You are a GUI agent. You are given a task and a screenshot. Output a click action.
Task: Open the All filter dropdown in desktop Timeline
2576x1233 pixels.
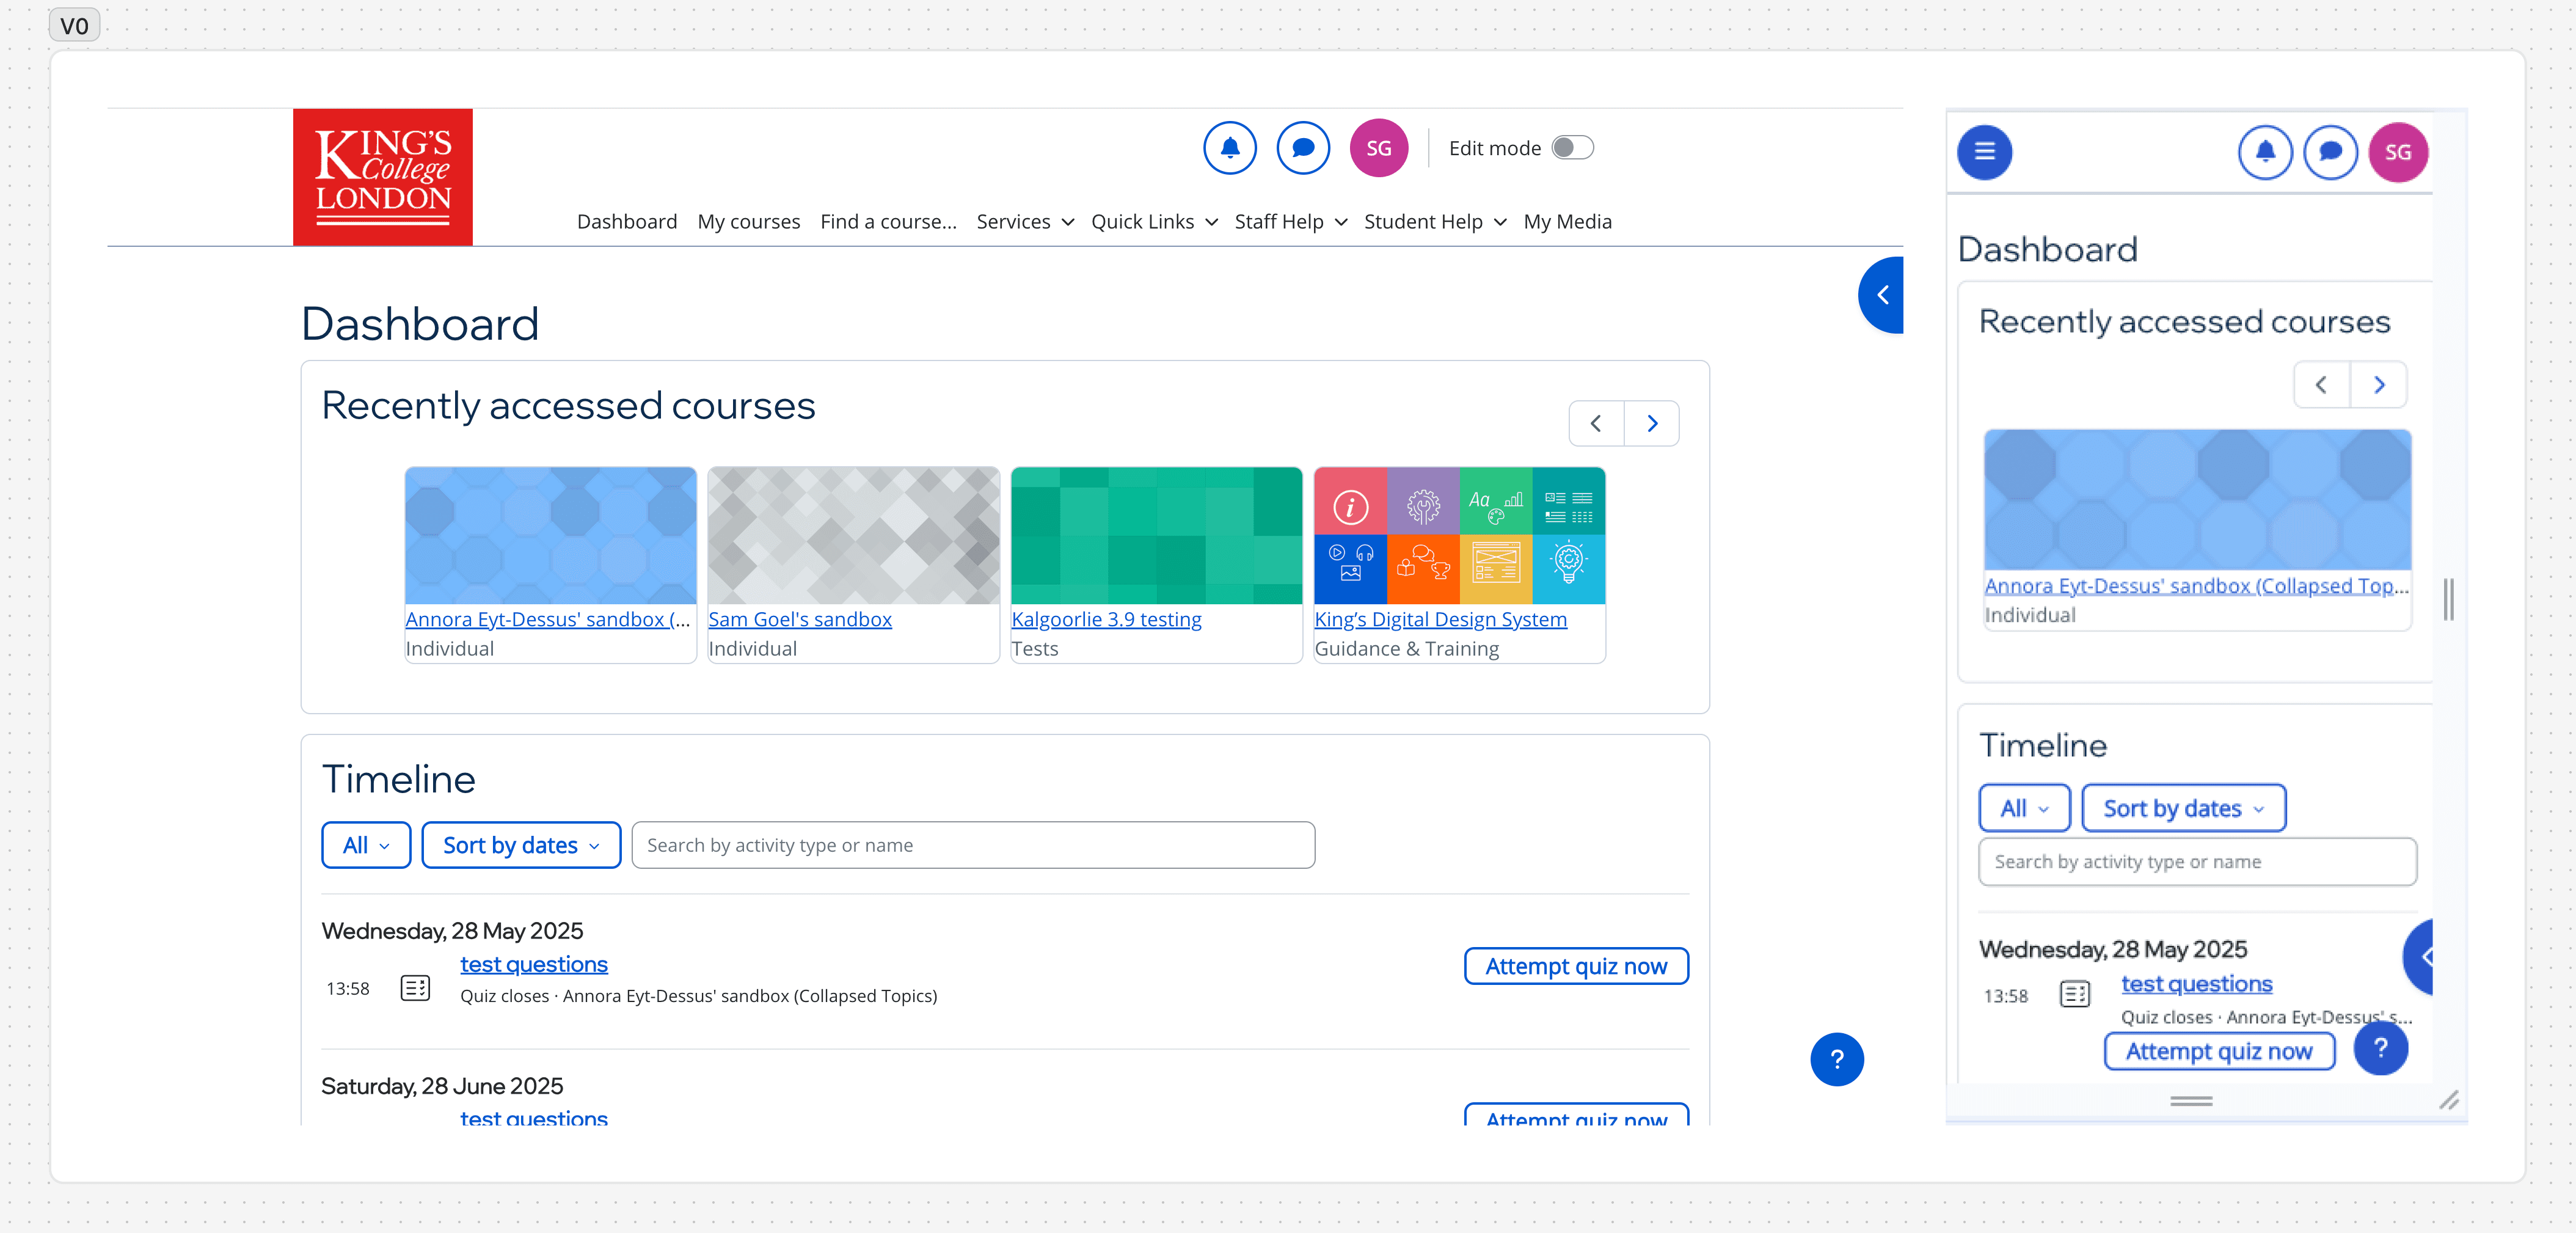click(x=366, y=845)
